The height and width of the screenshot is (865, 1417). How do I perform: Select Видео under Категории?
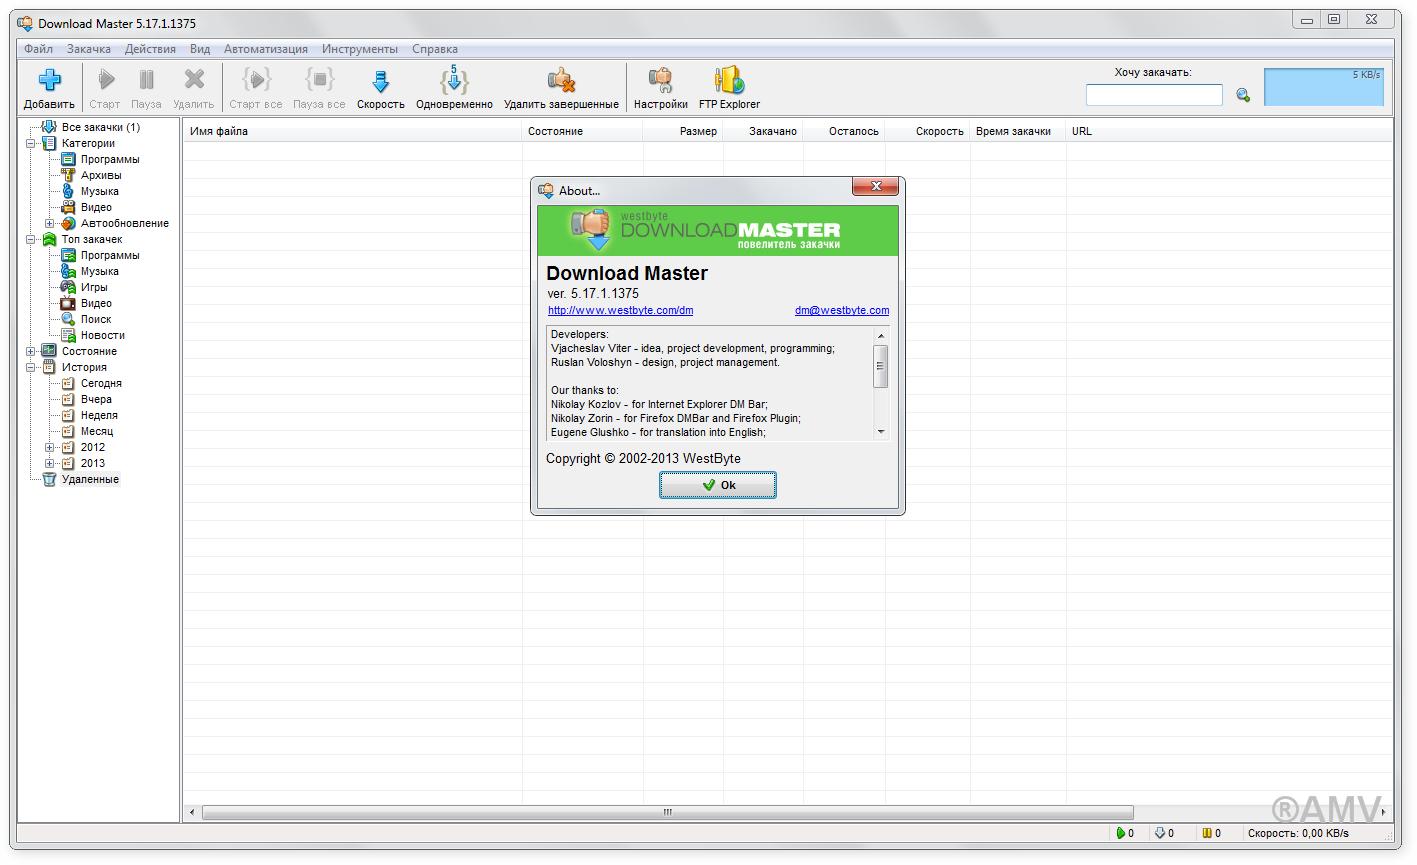(96, 207)
